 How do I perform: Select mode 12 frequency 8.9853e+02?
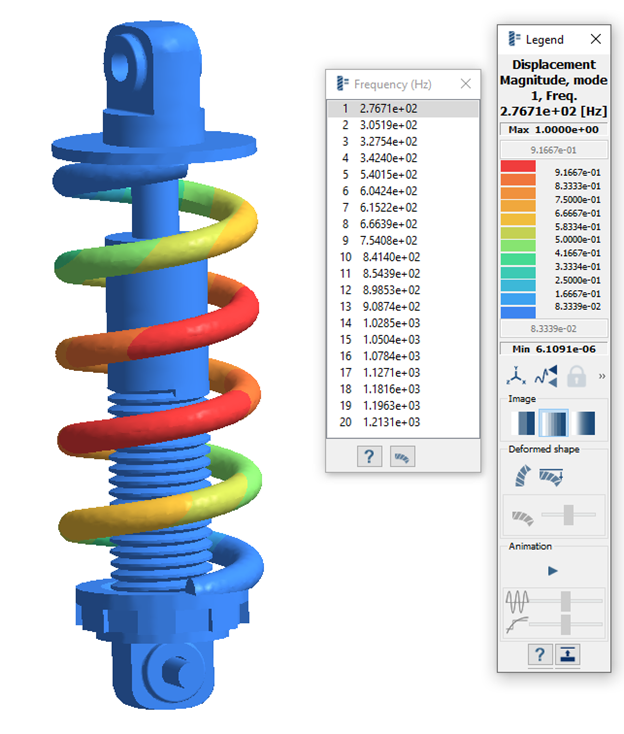[x=403, y=290]
